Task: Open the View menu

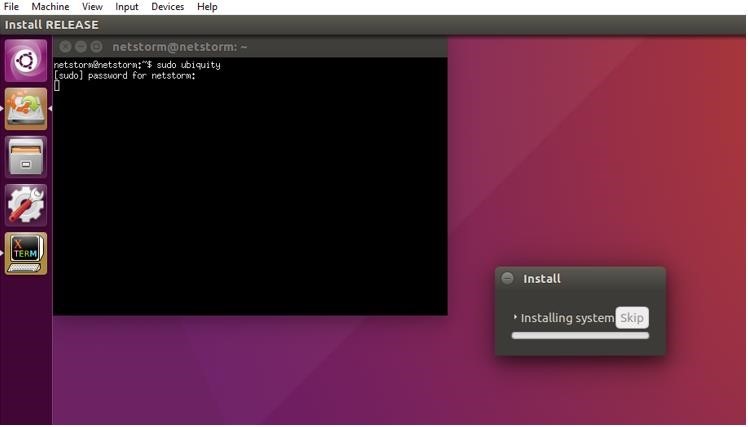Action: point(92,7)
